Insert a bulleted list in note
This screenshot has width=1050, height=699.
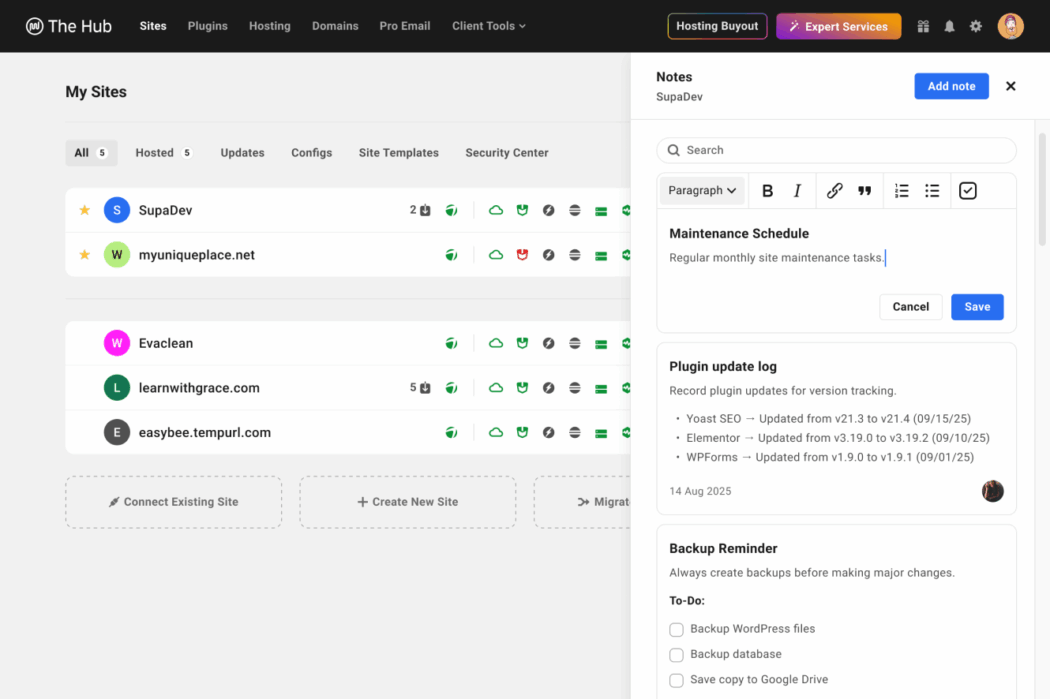pos(932,191)
